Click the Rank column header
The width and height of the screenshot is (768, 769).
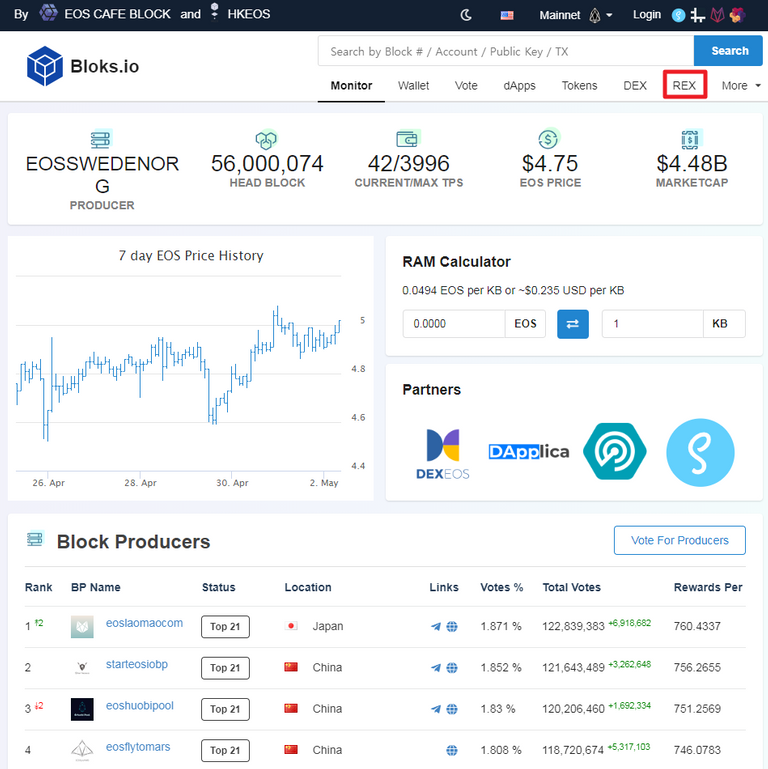pos(38,587)
